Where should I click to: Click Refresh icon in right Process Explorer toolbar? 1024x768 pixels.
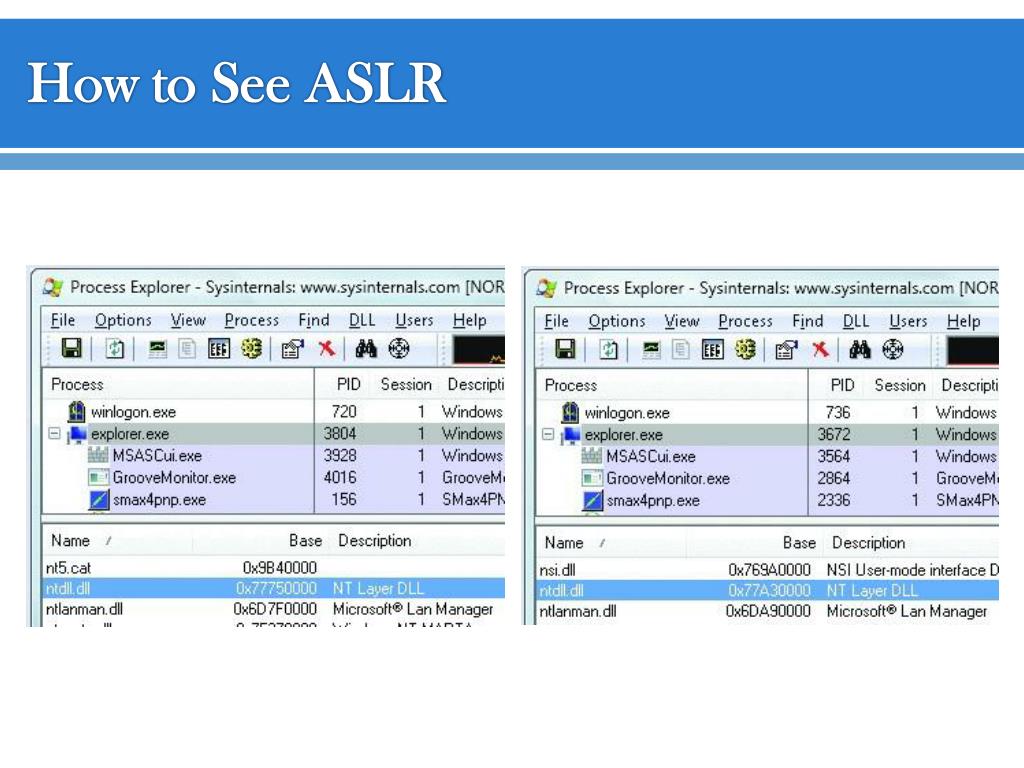609,349
